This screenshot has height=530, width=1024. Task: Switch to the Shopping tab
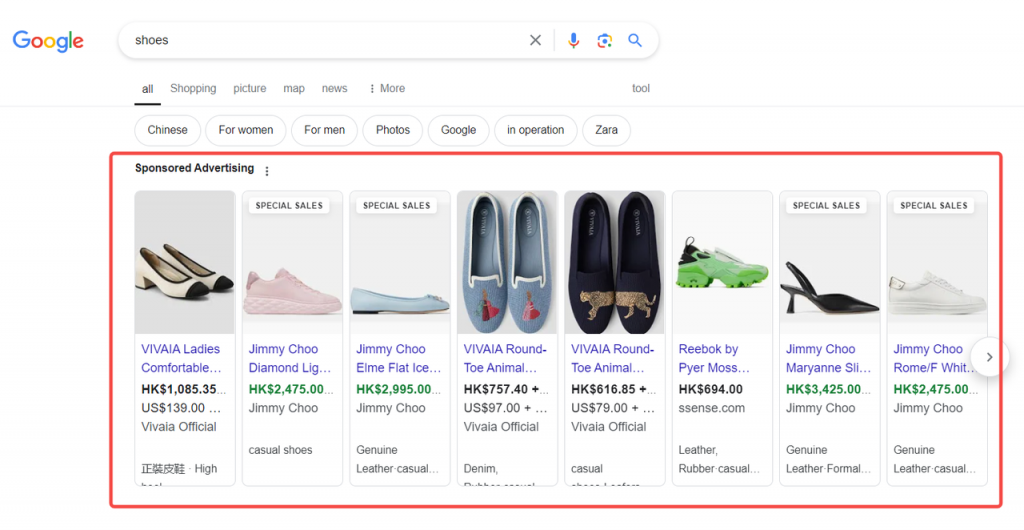(193, 88)
